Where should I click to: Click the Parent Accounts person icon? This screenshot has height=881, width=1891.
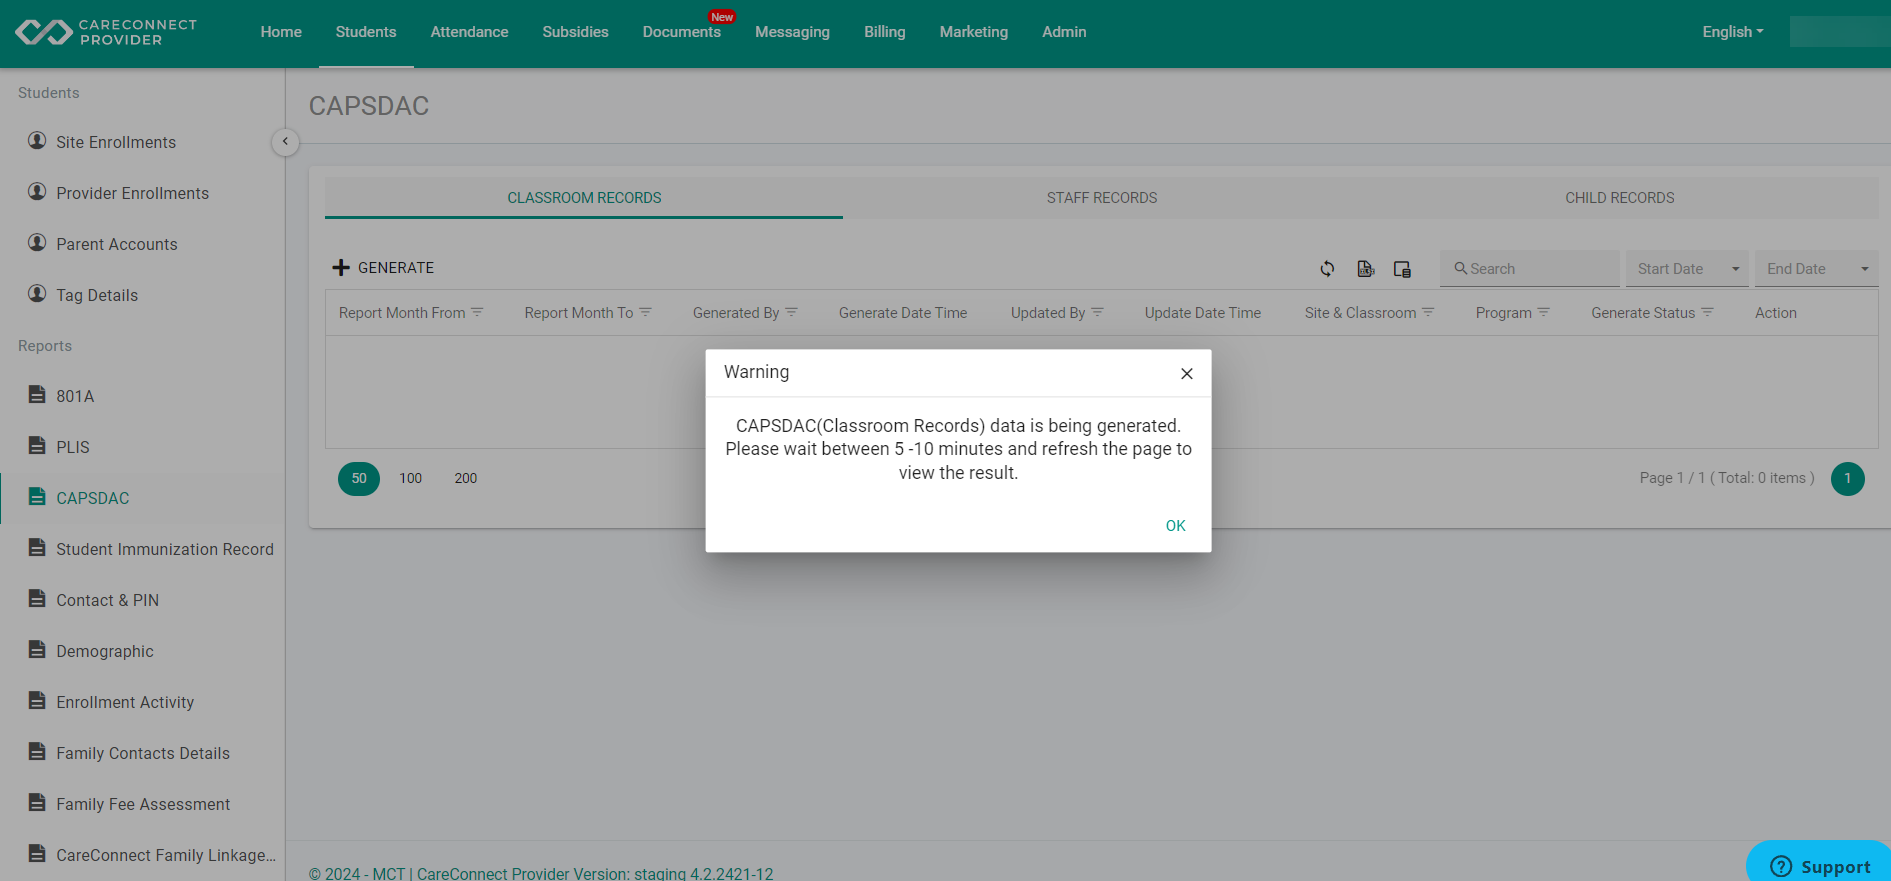(37, 243)
